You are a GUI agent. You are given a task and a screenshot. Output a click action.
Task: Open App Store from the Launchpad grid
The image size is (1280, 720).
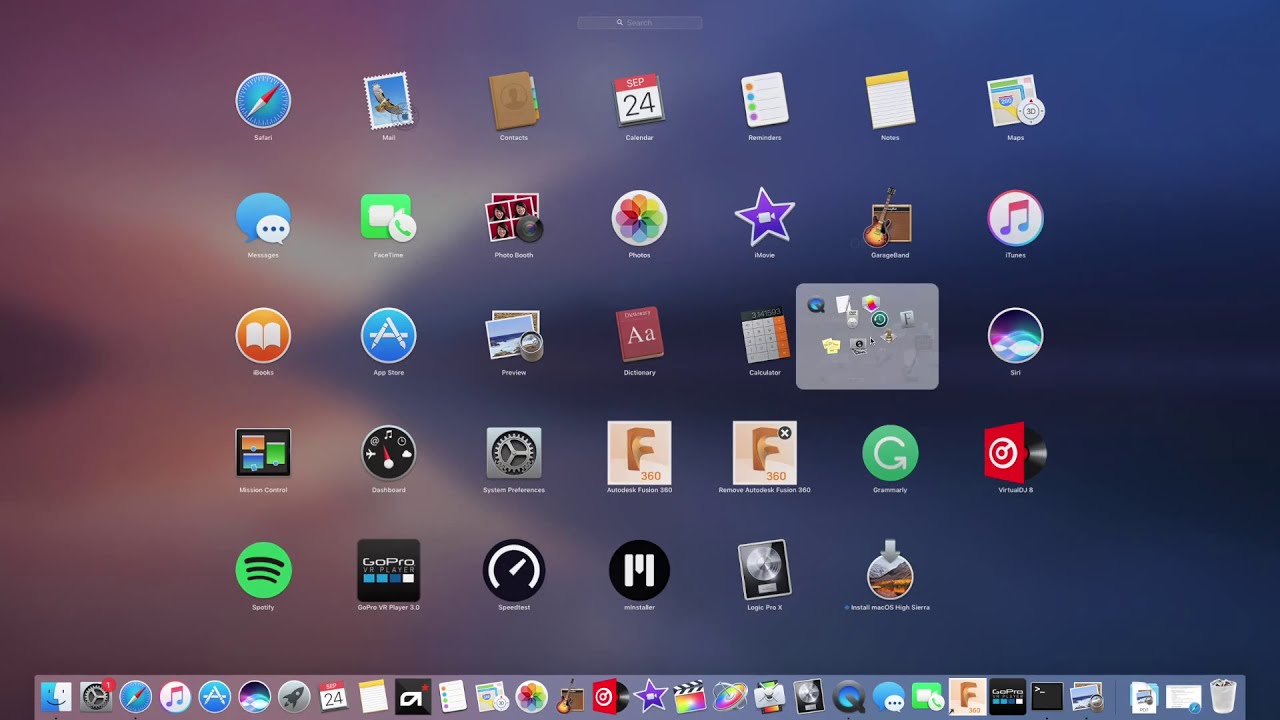coord(388,335)
